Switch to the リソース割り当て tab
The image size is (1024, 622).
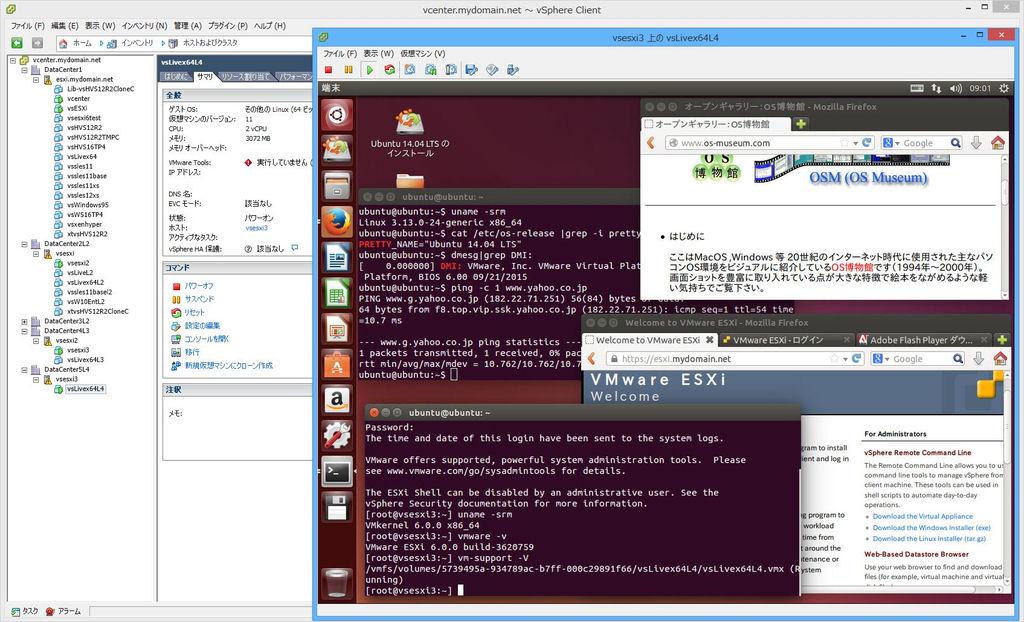(245, 77)
